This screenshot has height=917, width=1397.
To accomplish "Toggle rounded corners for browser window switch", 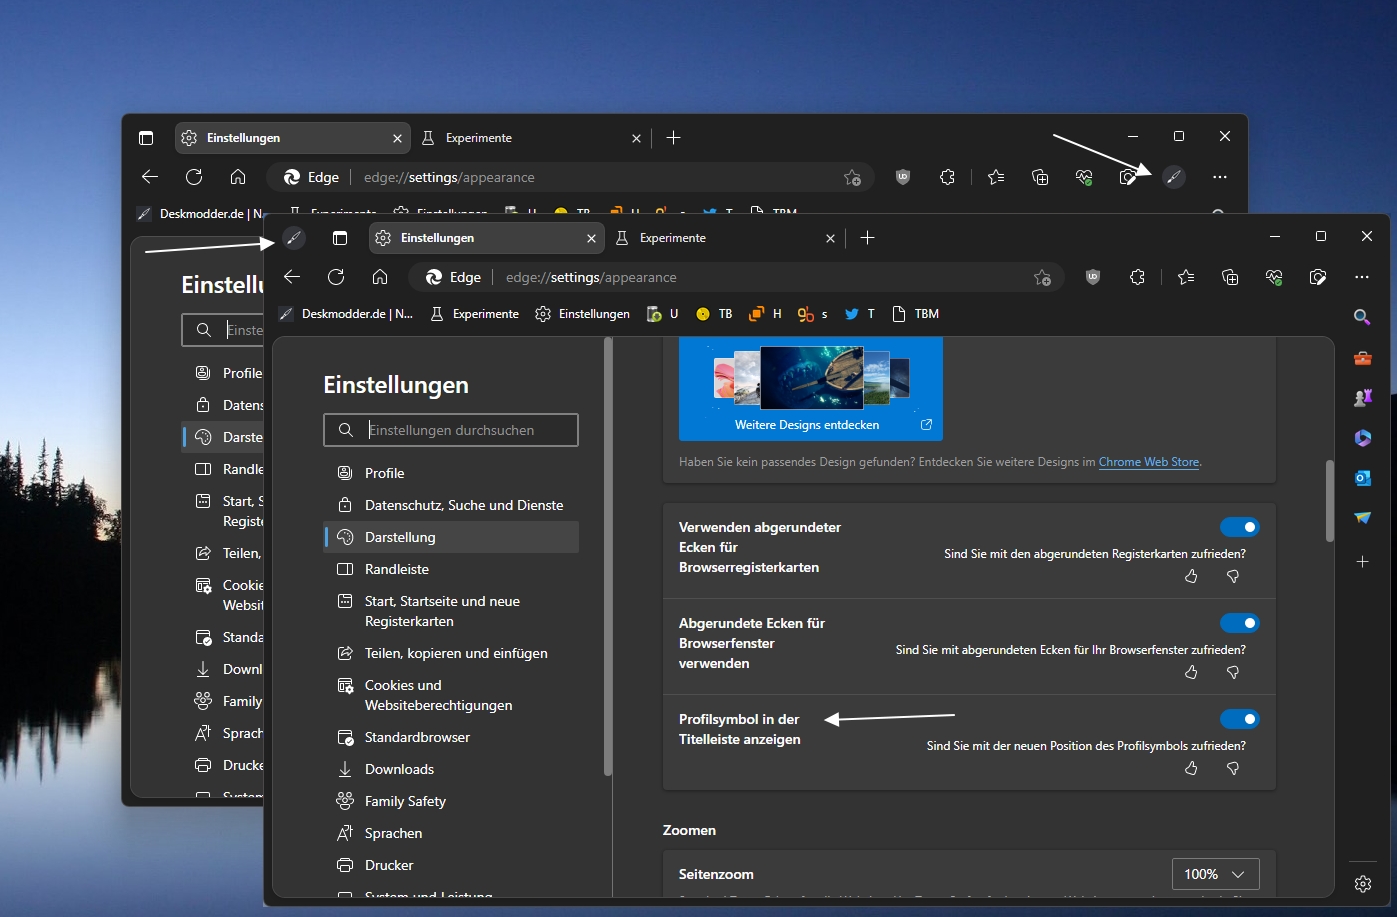I will tap(1239, 623).
